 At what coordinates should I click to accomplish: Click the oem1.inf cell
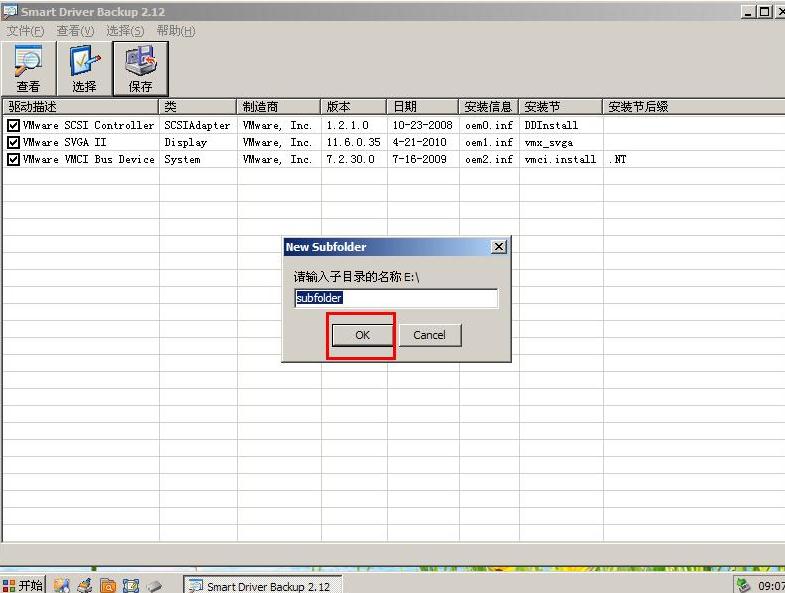(x=489, y=142)
